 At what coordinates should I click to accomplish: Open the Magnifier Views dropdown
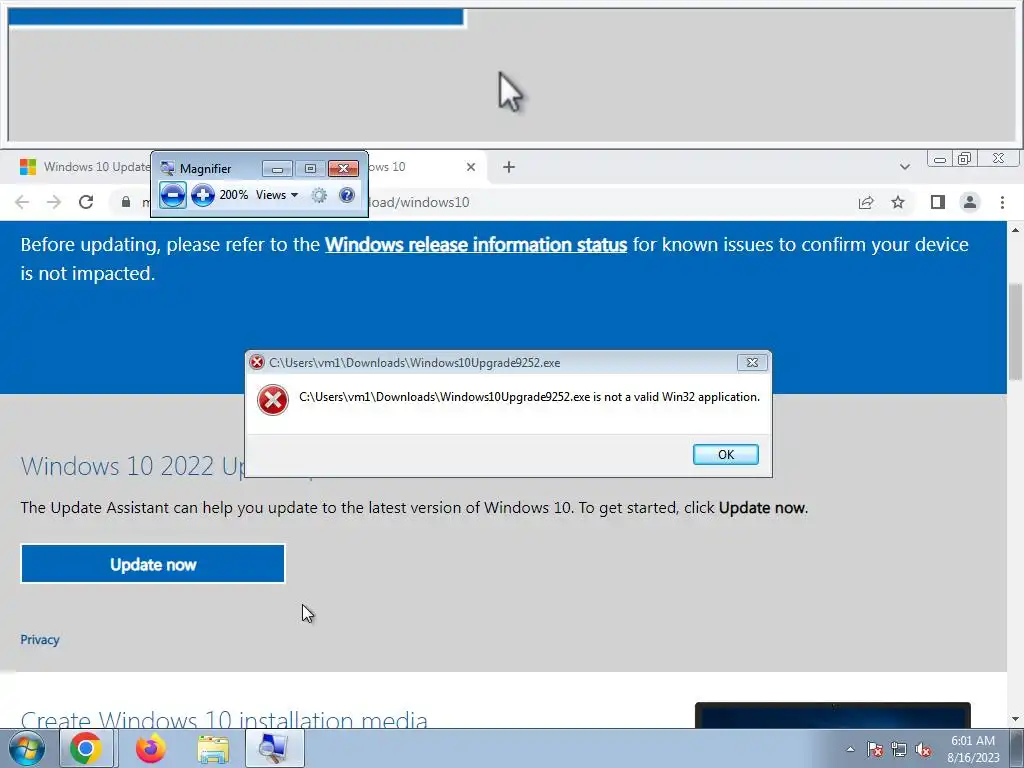pyautogui.click(x=277, y=195)
